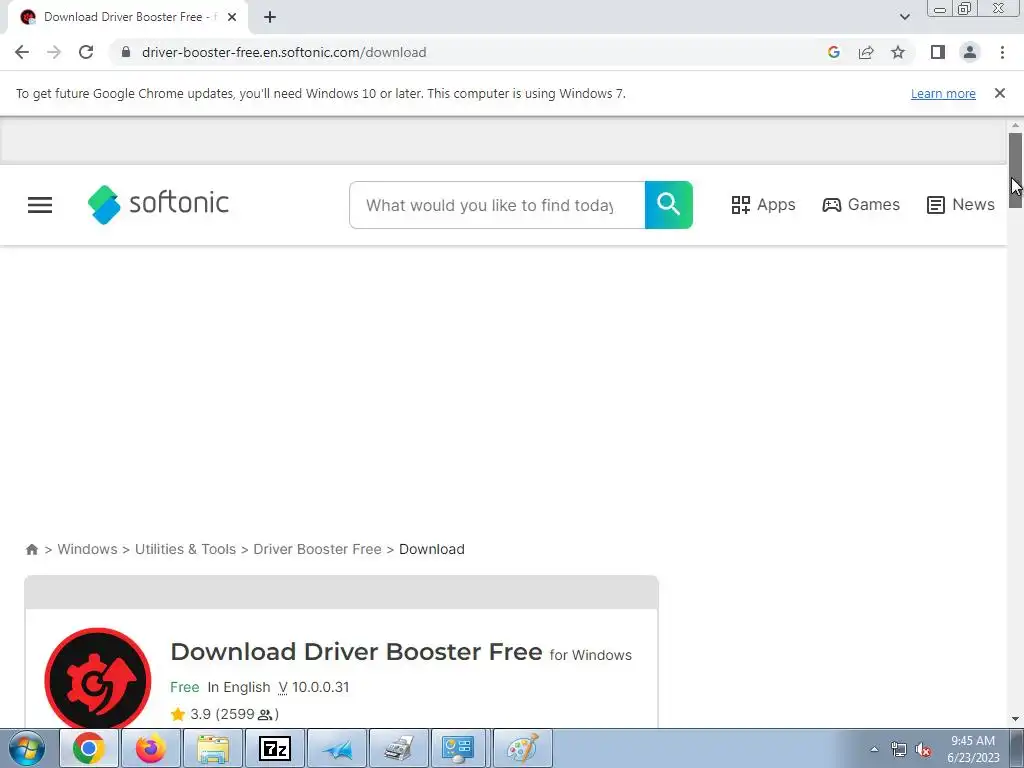Screen dimensions: 1024x768
Task: Open the blue paper-plane app on taskbar
Action: [337, 748]
